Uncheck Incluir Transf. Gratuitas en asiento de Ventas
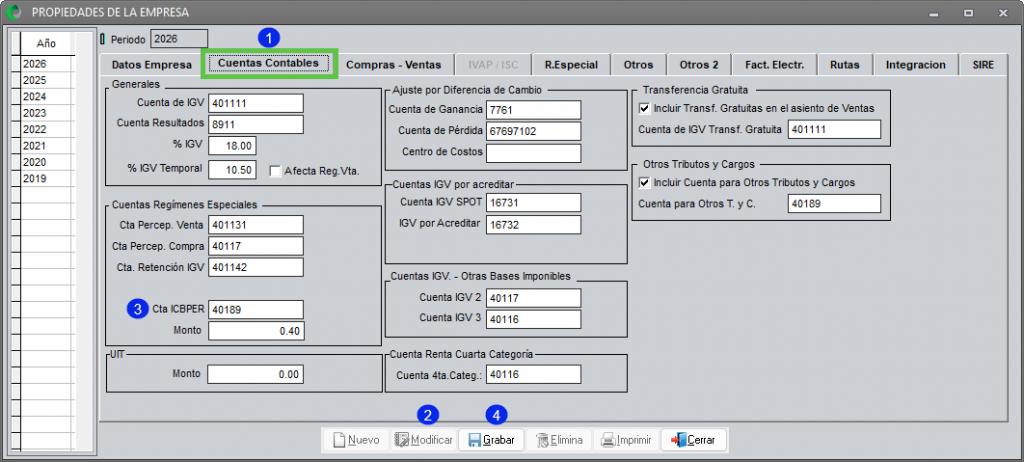 pos(645,108)
